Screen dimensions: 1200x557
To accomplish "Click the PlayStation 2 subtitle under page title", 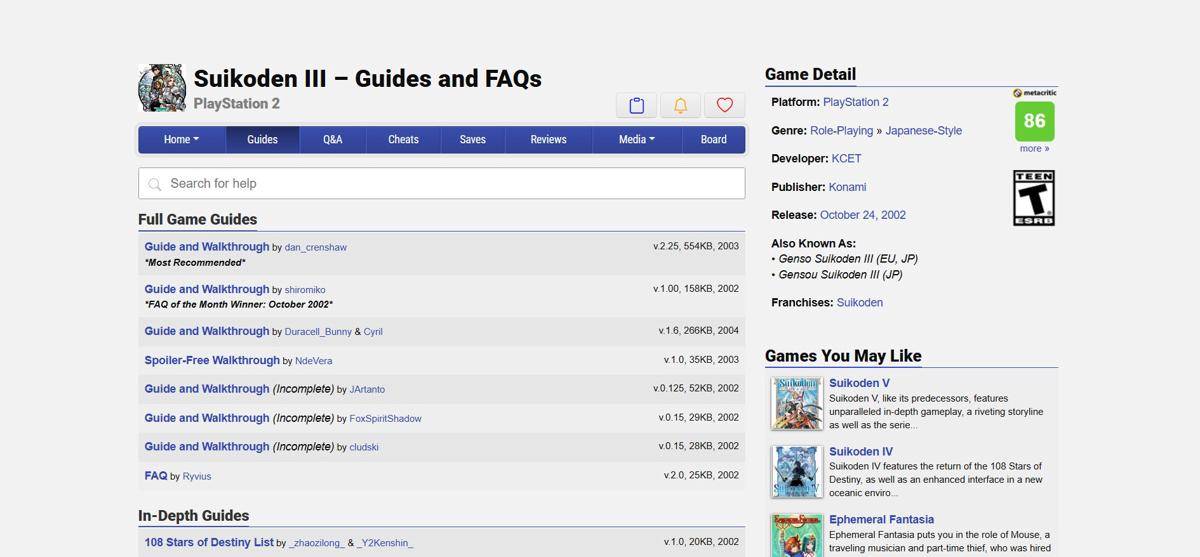I will pos(237,104).
